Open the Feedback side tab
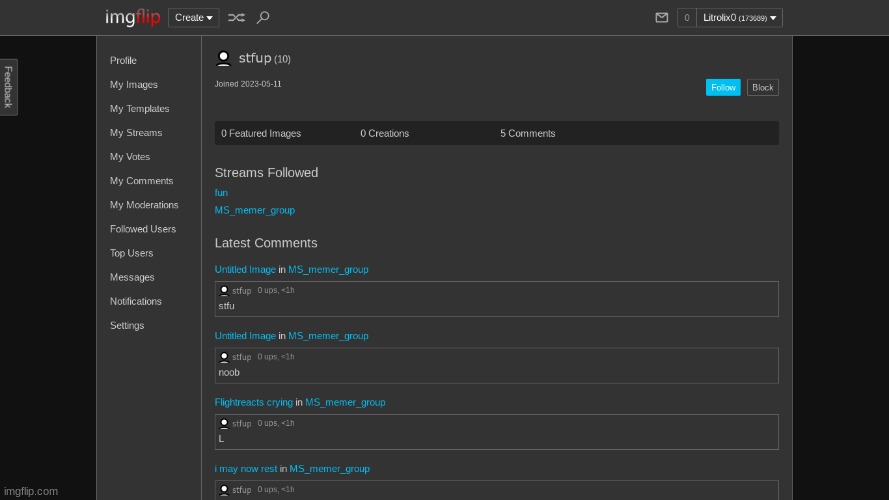This screenshot has width=889, height=500. click(8, 87)
